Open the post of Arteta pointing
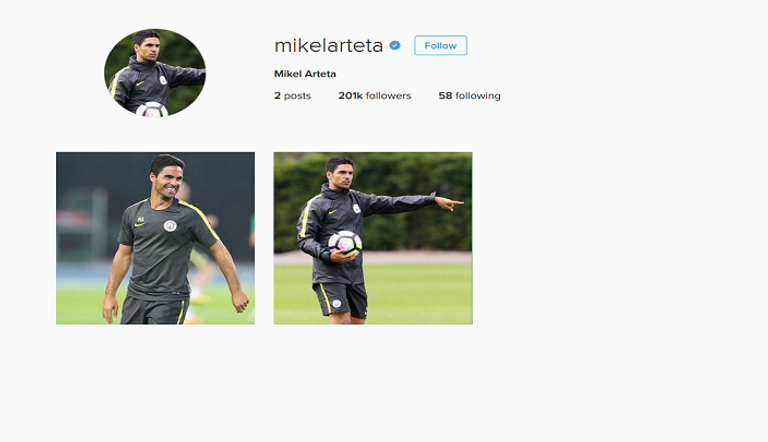 click(x=373, y=238)
